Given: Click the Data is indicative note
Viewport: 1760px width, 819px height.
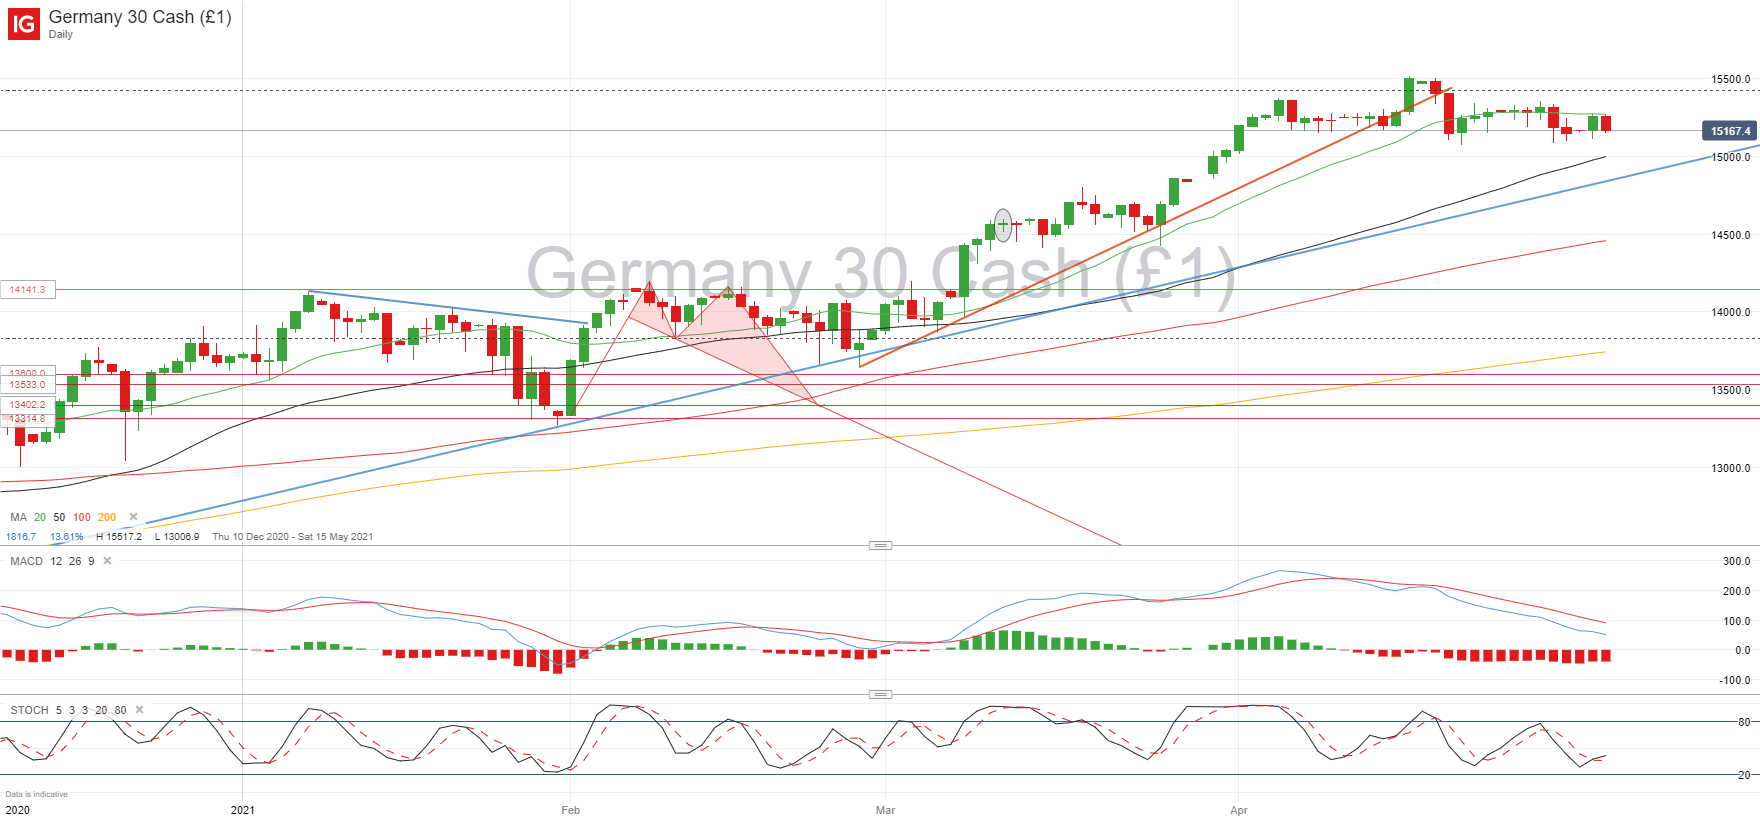Looking at the screenshot, I should pyautogui.click(x=37, y=794).
